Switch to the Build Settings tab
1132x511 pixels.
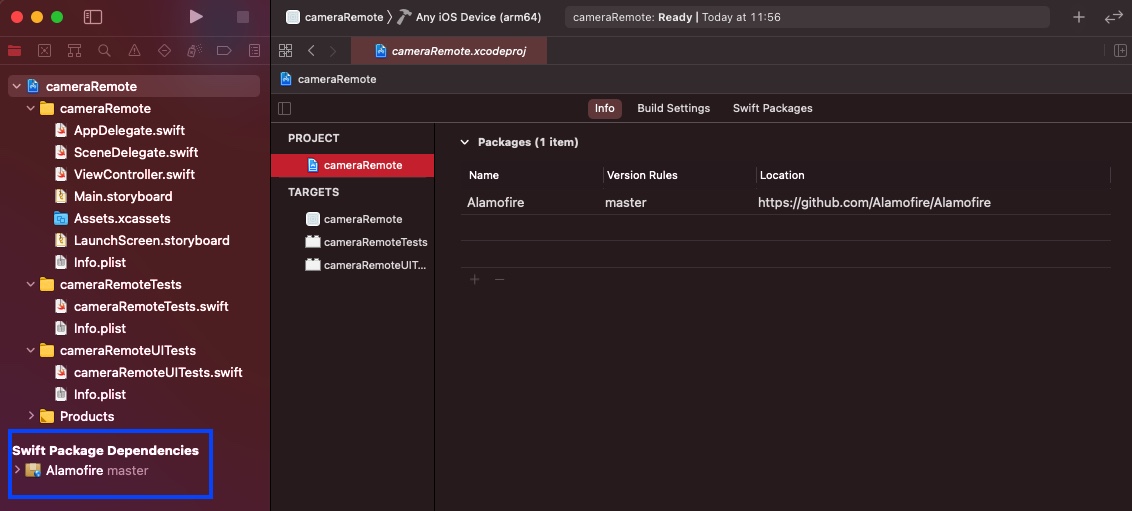tap(674, 108)
